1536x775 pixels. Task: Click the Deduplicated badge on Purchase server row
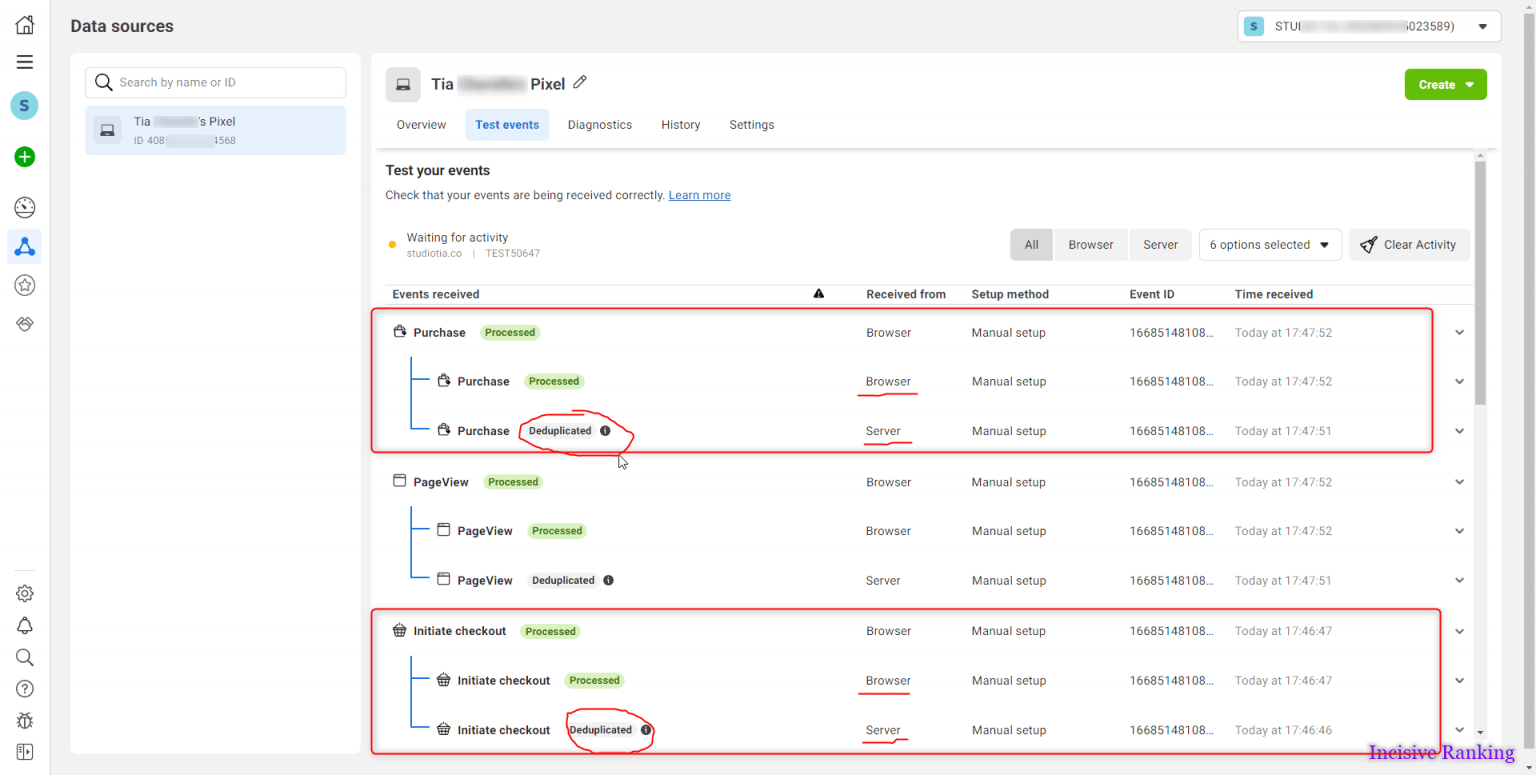560,431
